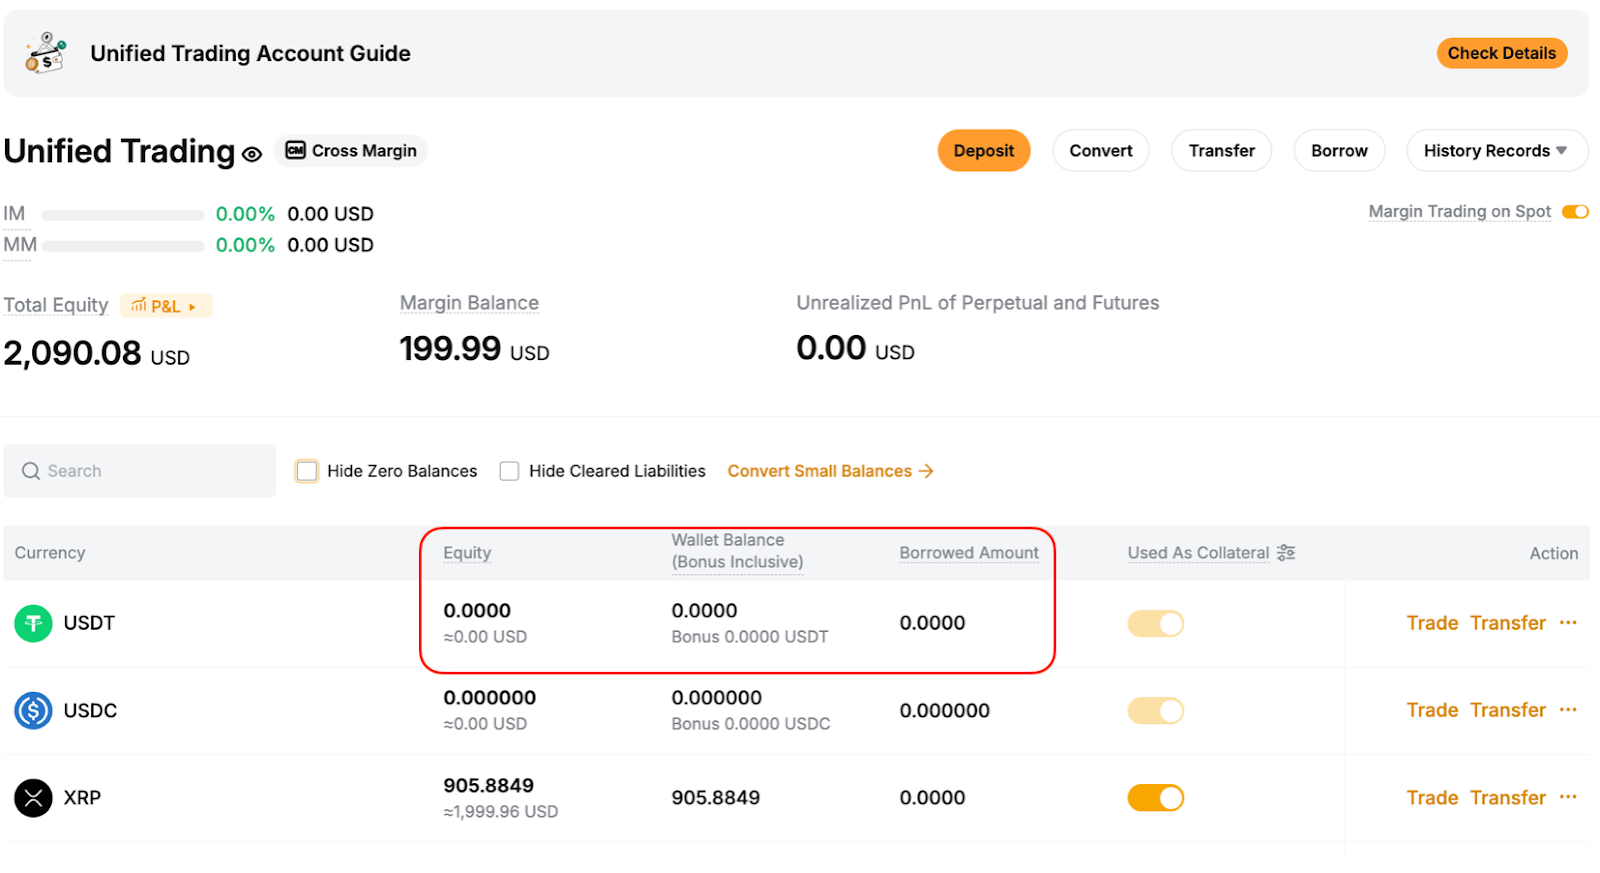
Task: Expand the History Records dropdown
Action: [x=1496, y=151]
